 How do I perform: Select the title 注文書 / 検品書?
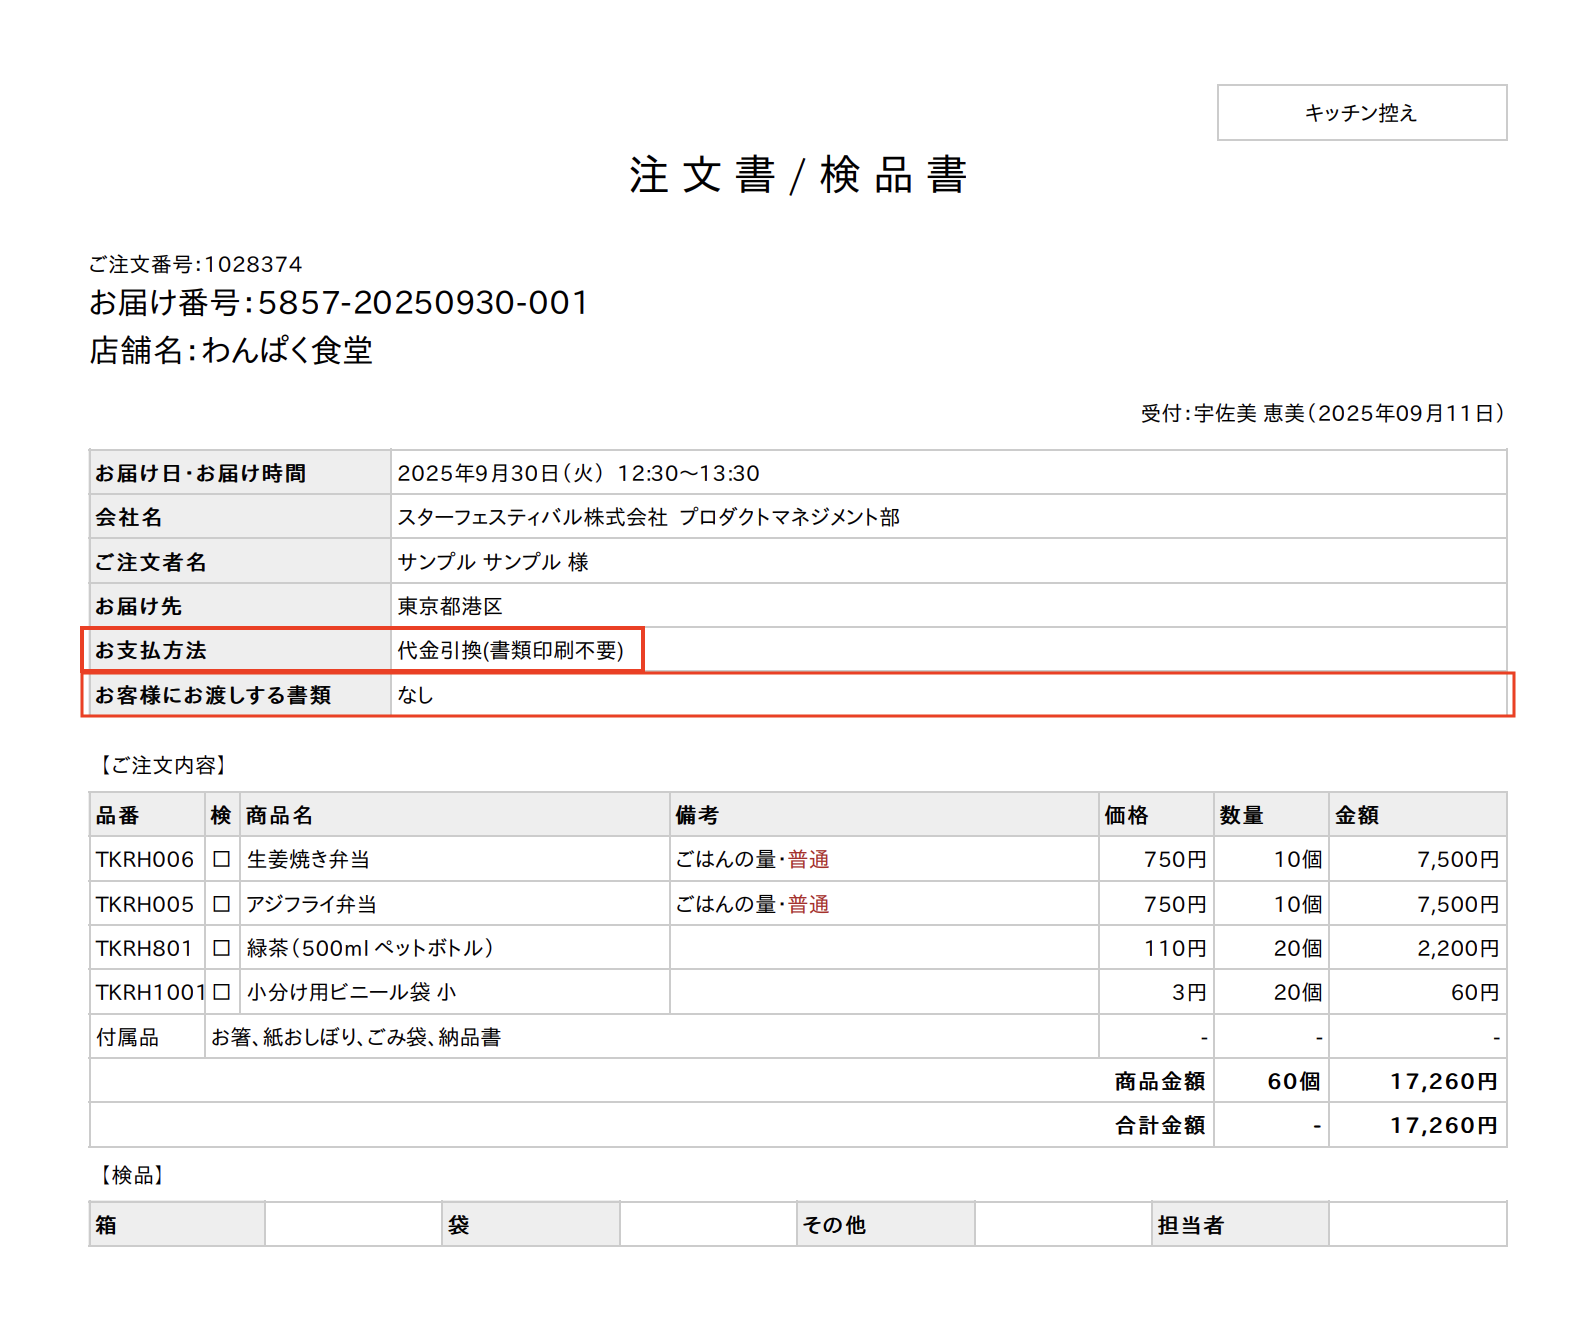click(797, 175)
